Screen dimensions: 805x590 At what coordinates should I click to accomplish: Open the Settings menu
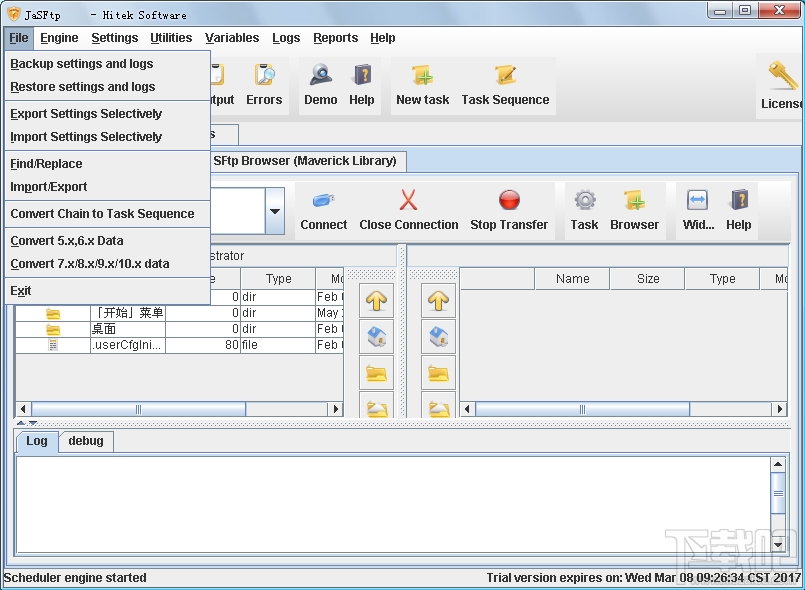[114, 38]
